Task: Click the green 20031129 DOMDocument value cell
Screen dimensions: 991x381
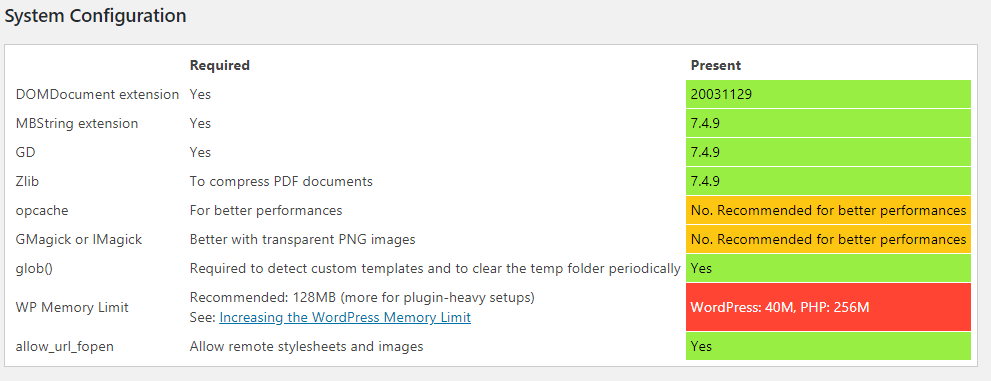Action: coord(828,94)
